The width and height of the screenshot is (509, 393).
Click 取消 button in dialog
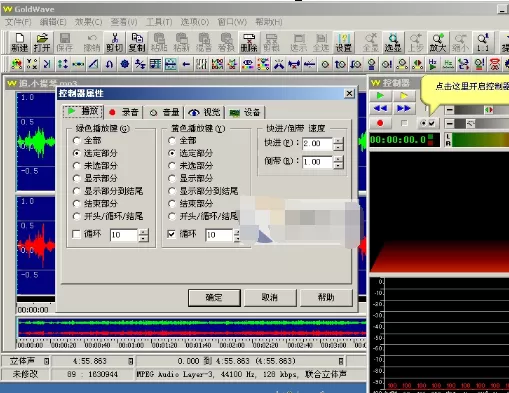(x=270, y=297)
